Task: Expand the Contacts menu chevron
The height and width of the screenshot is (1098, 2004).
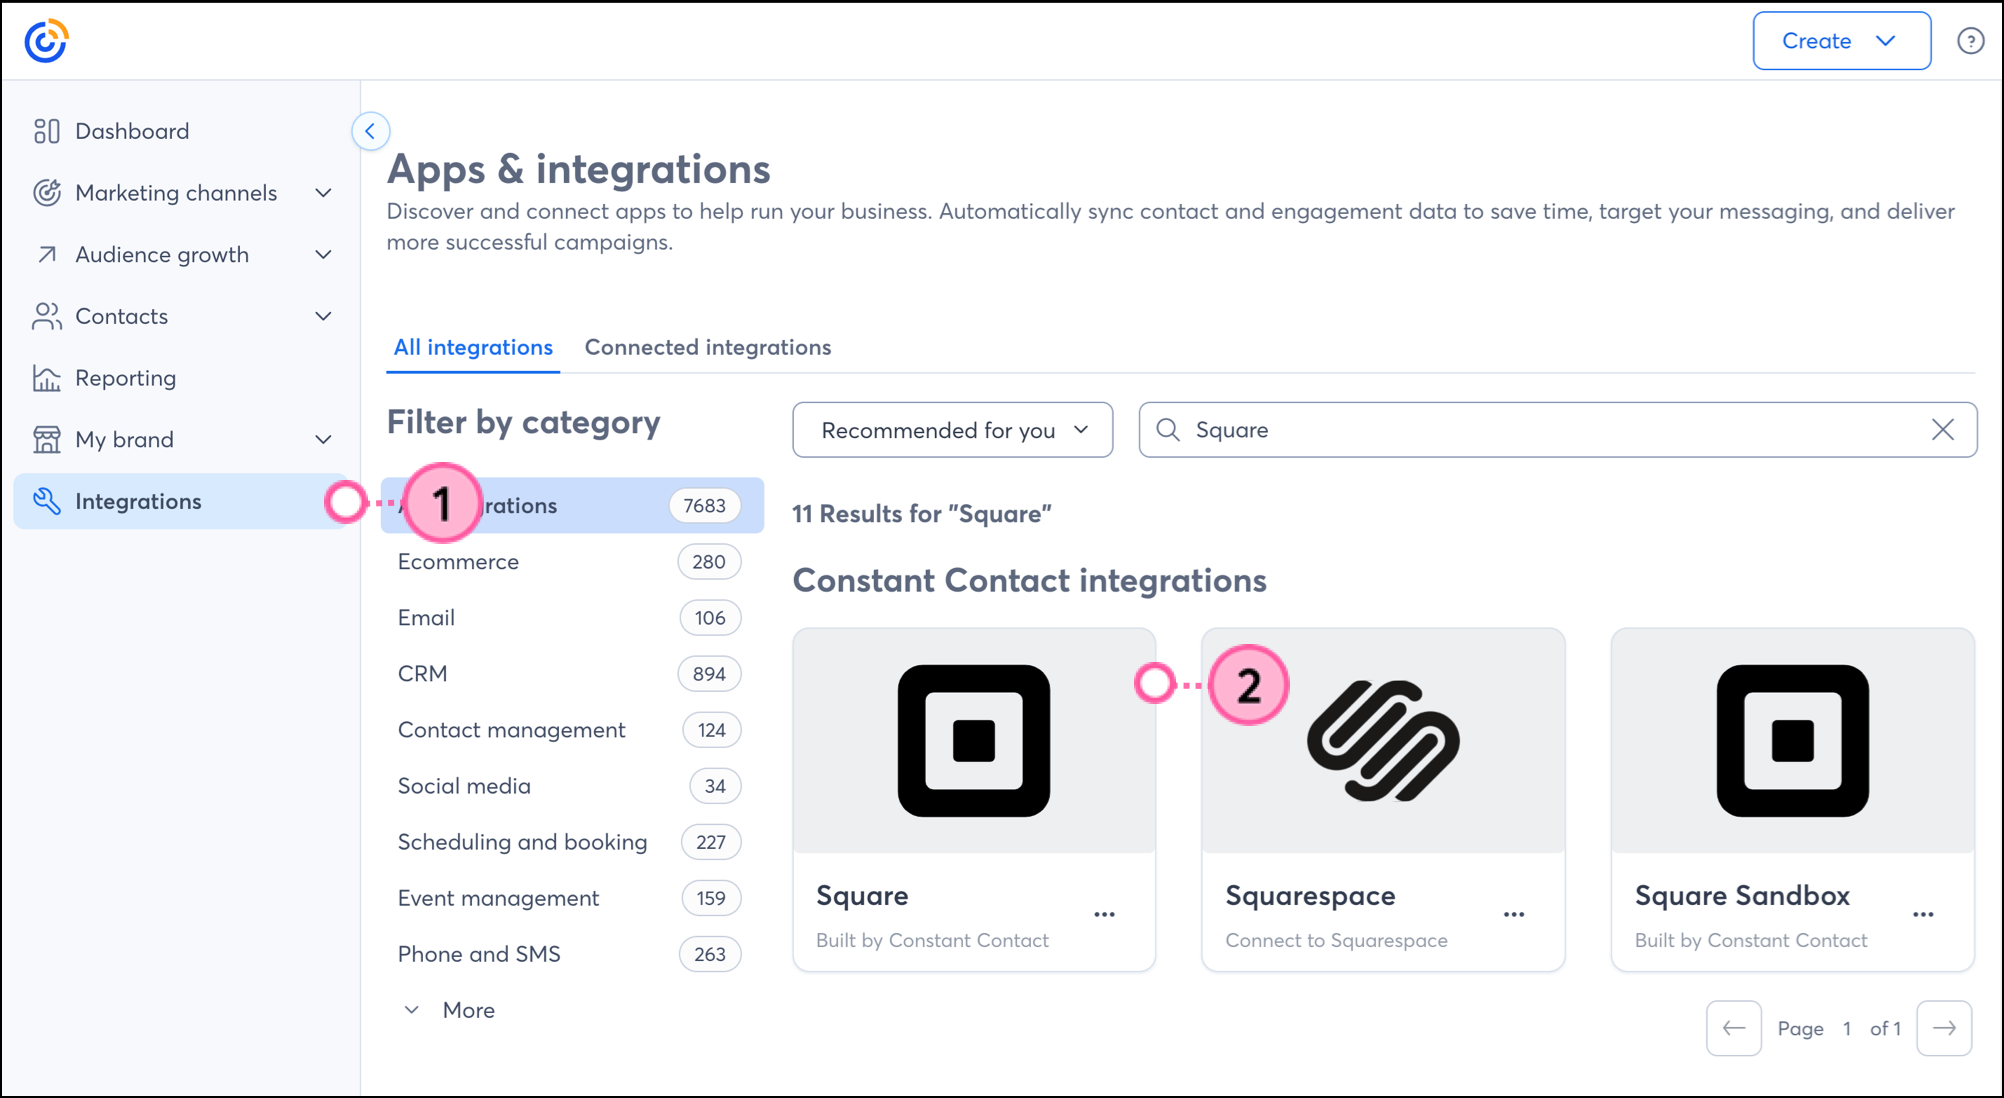Action: pos(323,316)
